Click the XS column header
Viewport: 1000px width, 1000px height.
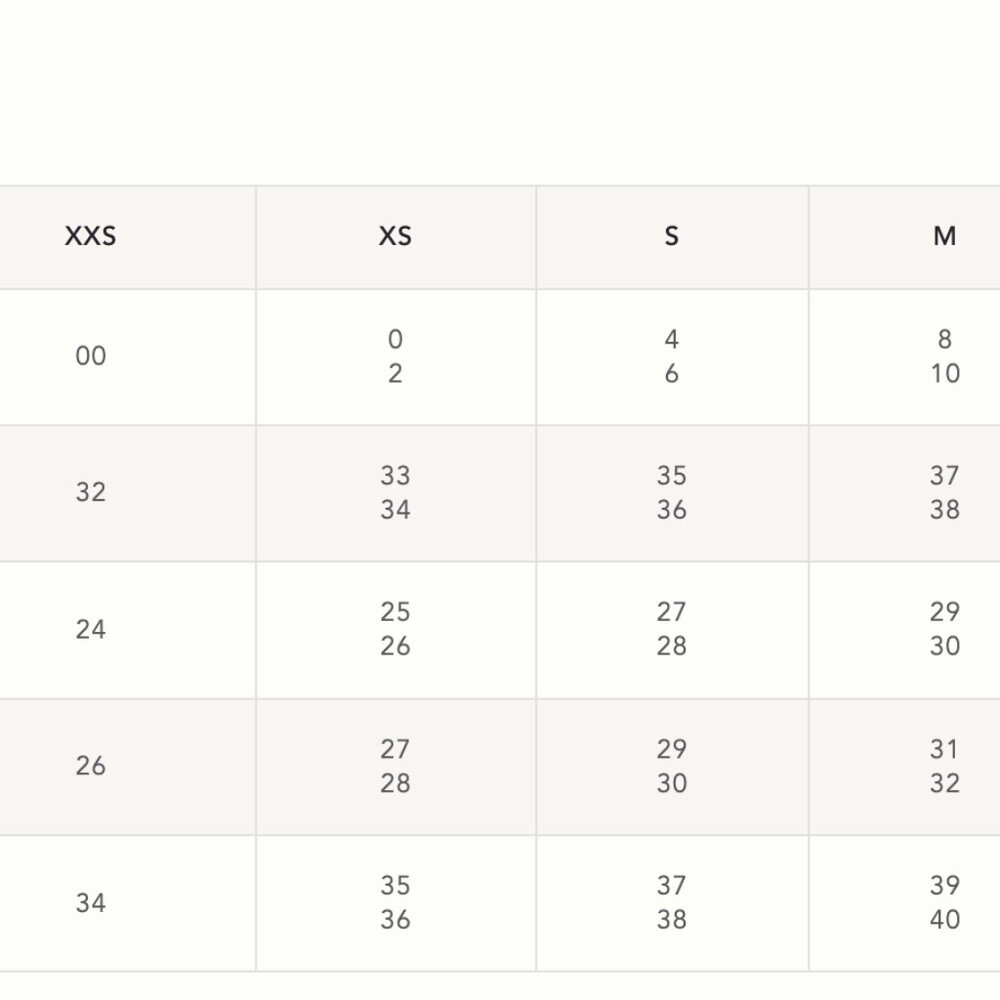(x=395, y=237)
